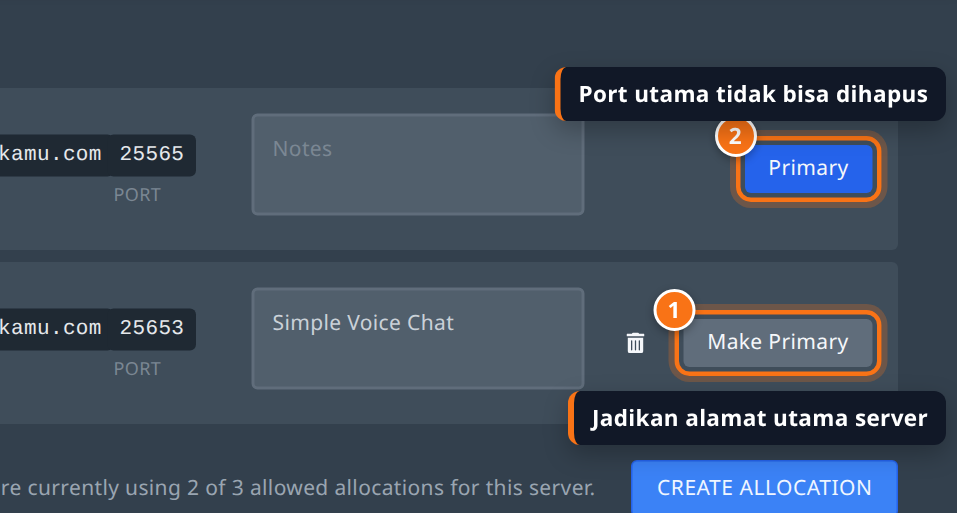957x513 pixels.
Task: Copy the port number 25565
Action: [152, 154]
